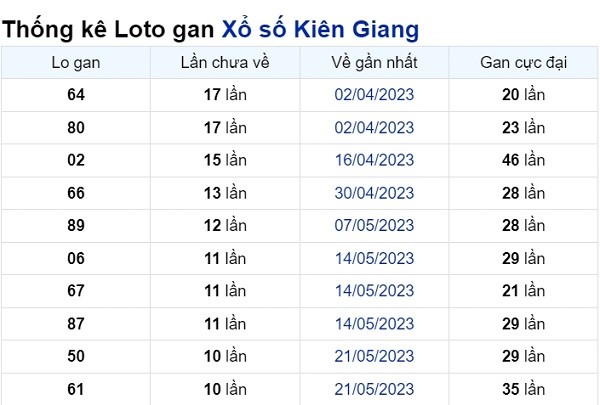Click 21/05/2023 link in row 61
This screenshot has width=600, height=405.
pyautogui.click(x=374, y=389)
